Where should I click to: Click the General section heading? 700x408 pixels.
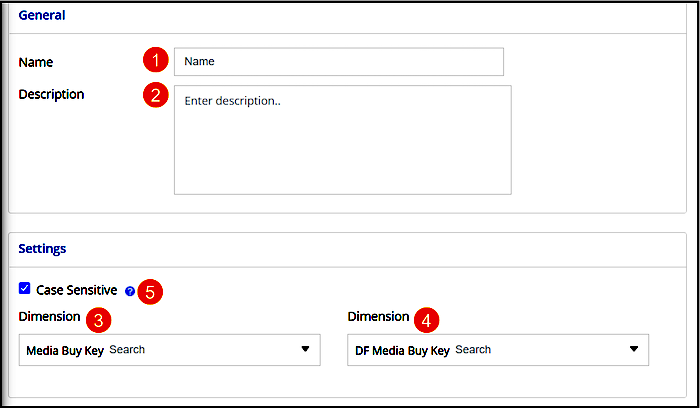point(42,16)
